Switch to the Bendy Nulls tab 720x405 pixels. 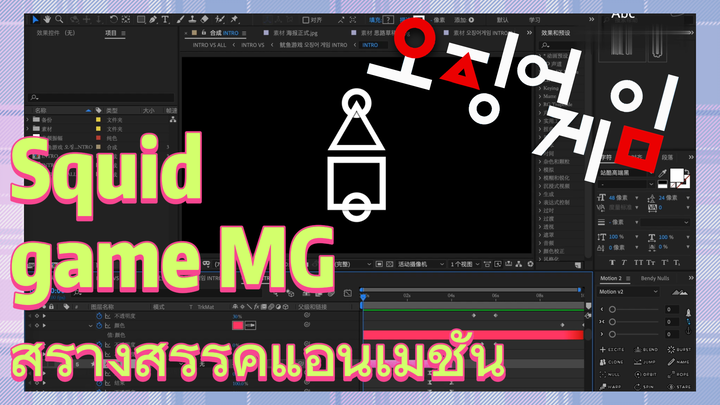655,278
